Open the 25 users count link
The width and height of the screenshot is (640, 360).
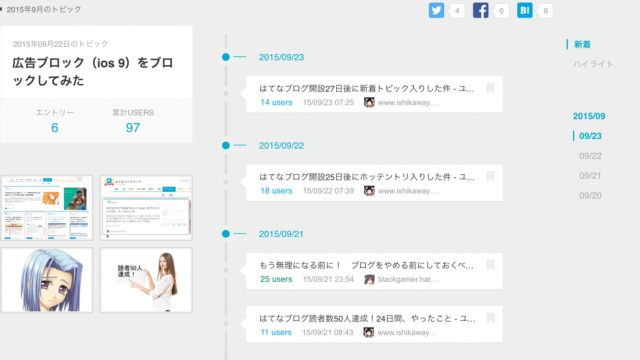(x=276, y=279)
